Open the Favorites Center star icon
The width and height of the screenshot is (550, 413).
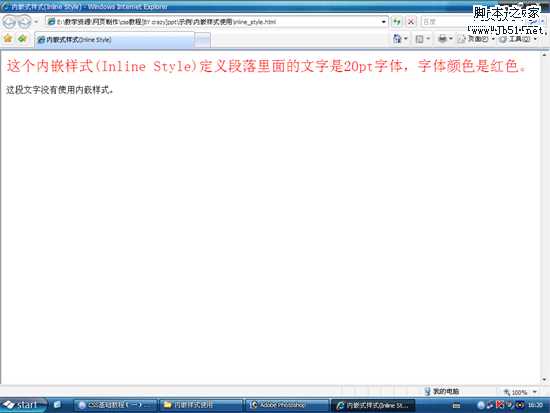8,39
